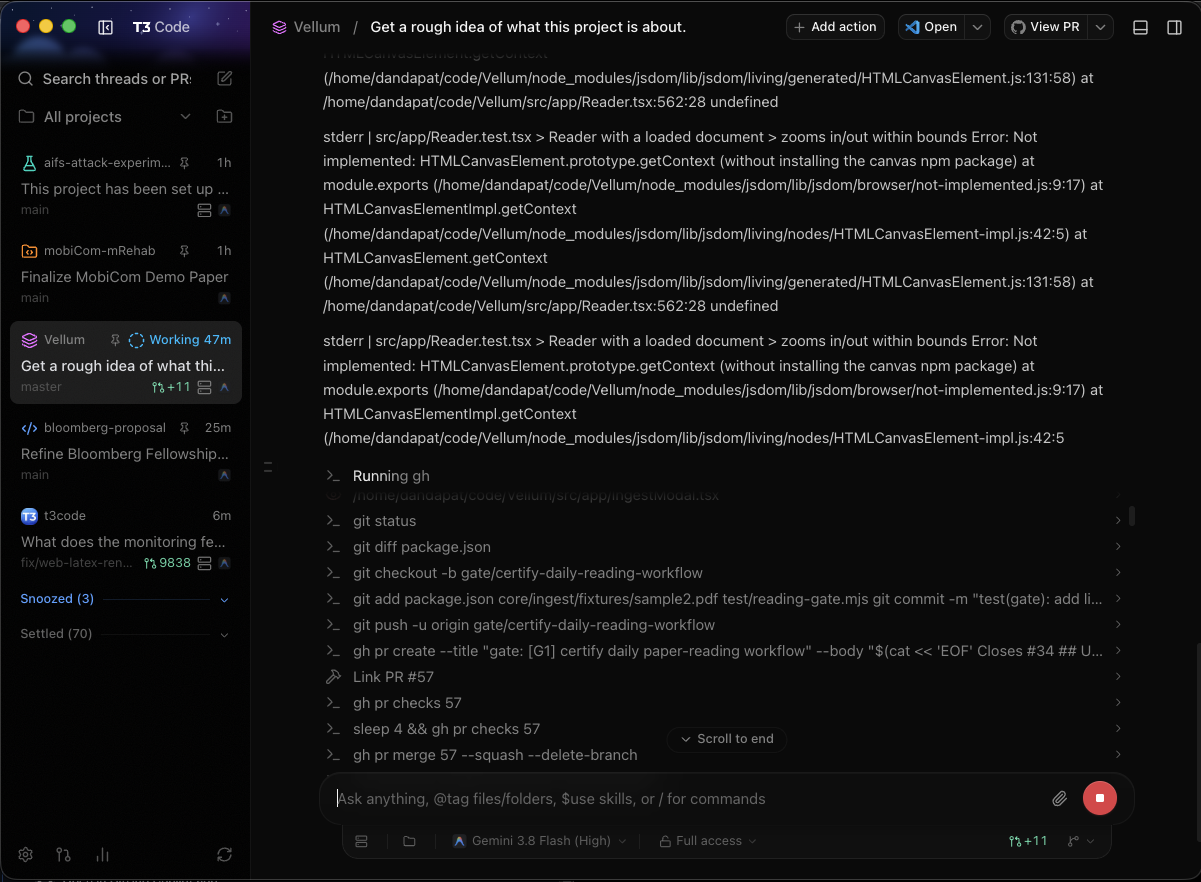This screenshot has height=882, width=1201.
Task: Open the Full access permissions dropdown
Action: (x=708, y=841)
